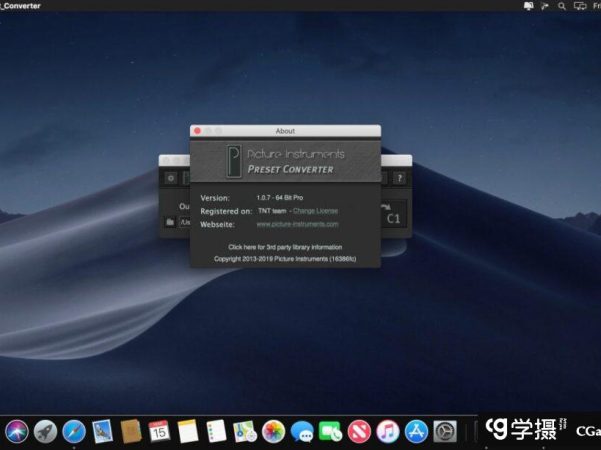Click the copyright 2013-2019 Picture Instruments text

point(285,259)
